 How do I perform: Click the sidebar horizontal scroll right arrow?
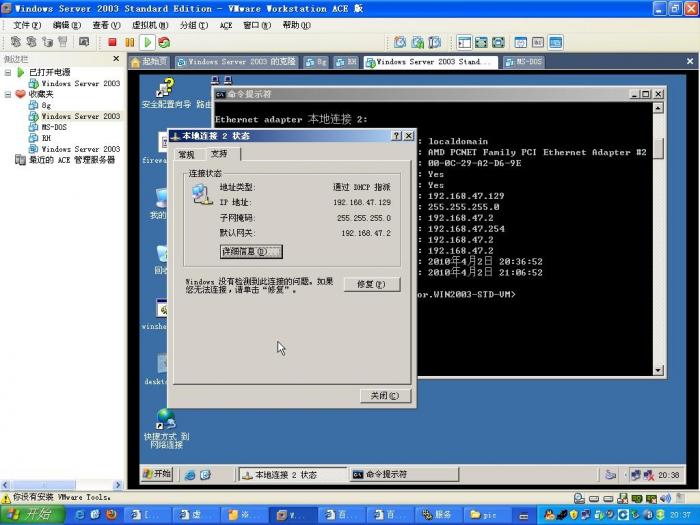tap(118, 485)
